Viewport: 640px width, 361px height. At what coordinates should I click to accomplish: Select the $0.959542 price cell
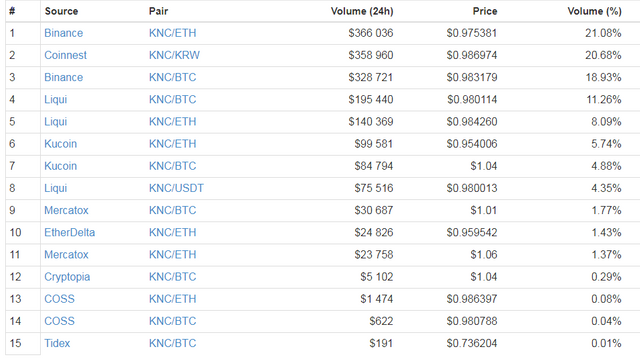coord(472,232)
